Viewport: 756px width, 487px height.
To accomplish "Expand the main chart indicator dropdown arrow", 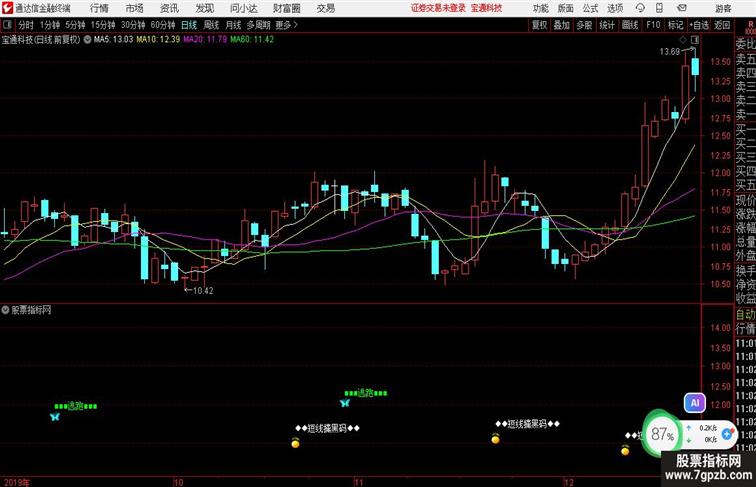I will [87, 40].
